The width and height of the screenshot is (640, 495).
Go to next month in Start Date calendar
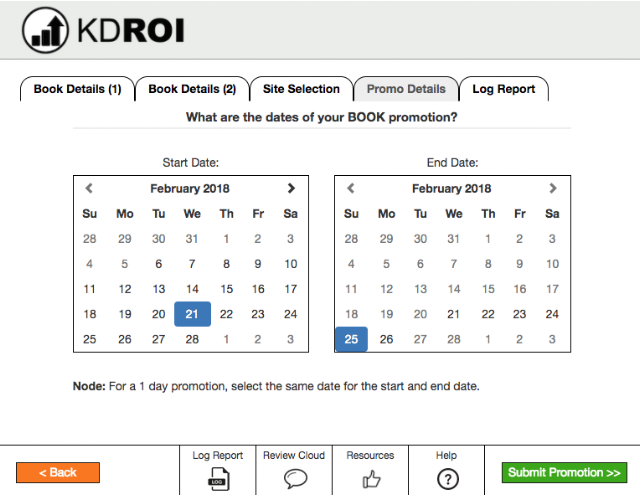291,188
